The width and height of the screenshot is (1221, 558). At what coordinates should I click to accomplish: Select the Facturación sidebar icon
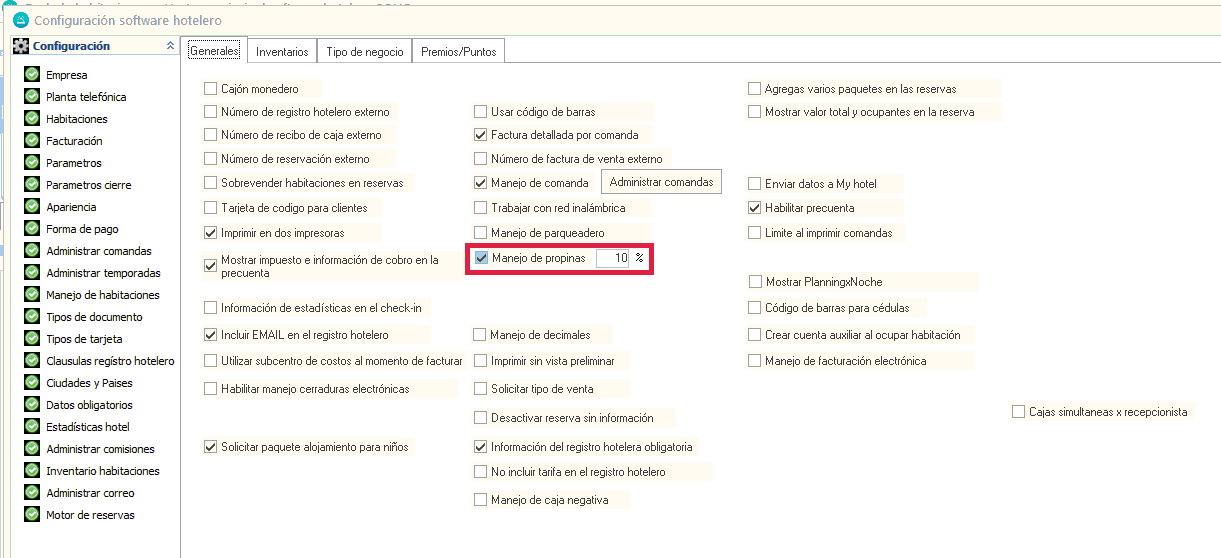(32, 141)
